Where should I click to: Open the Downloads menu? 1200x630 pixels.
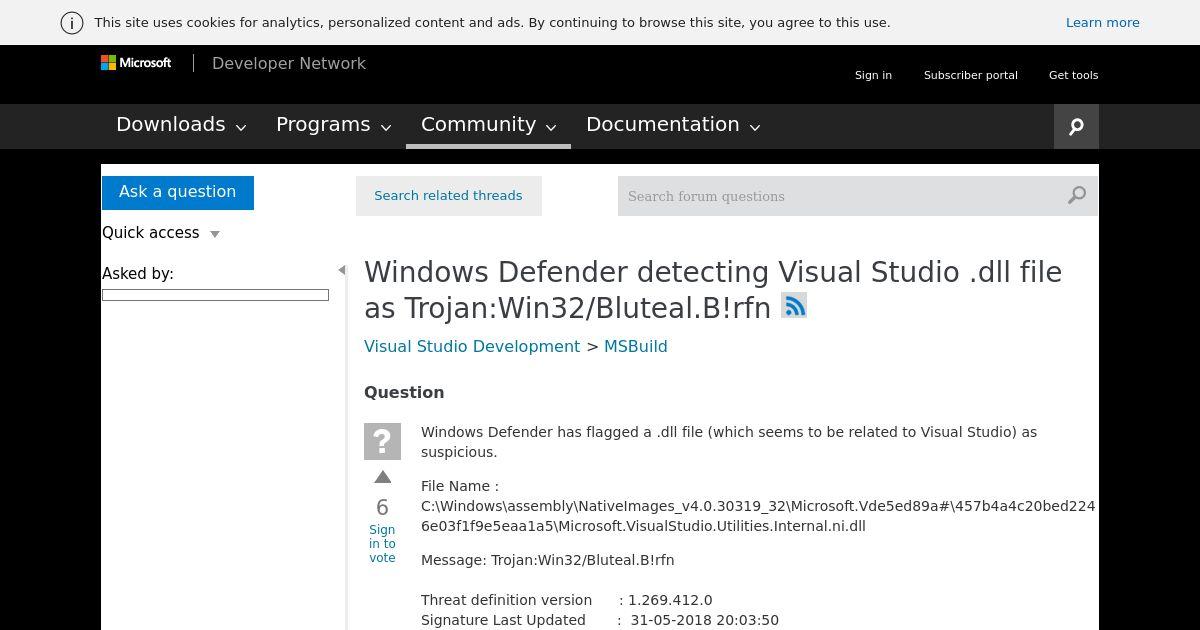click(181, 125)
